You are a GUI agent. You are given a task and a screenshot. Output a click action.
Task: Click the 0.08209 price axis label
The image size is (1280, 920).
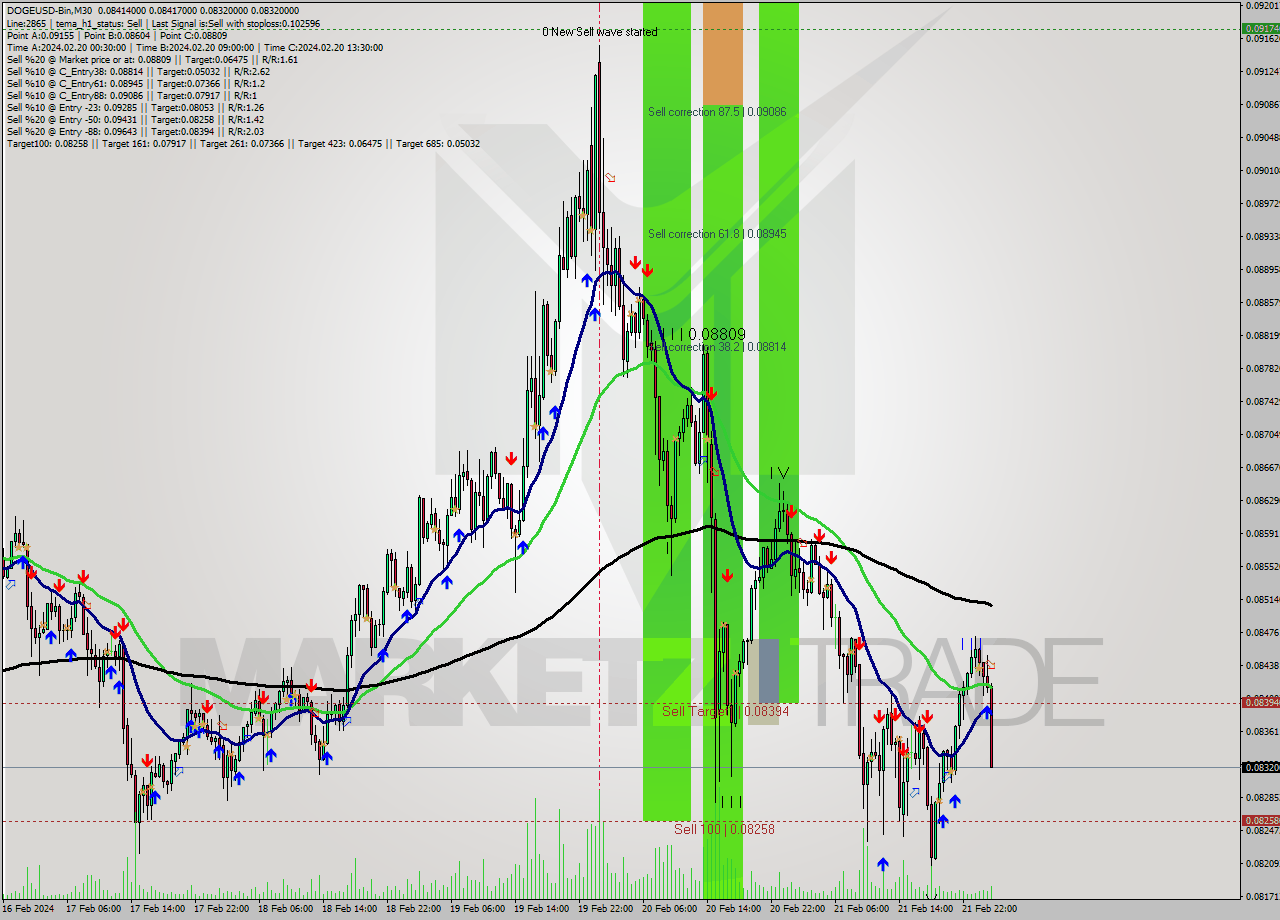point(1263,863)
